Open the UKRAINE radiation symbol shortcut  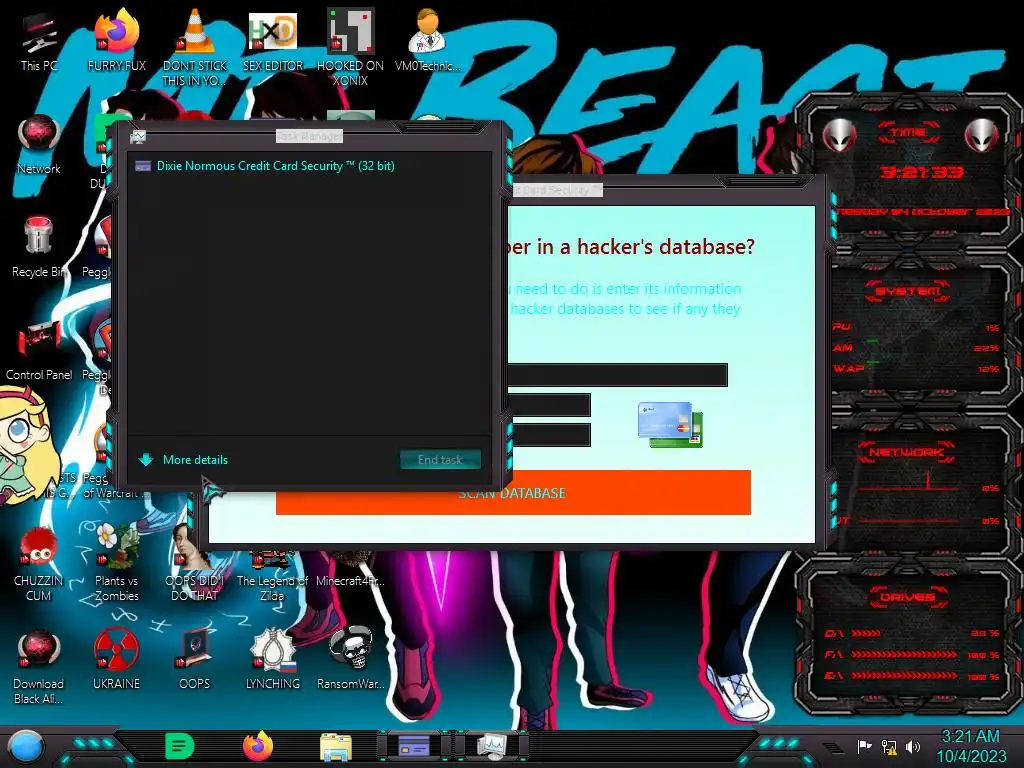coord(116,658)
